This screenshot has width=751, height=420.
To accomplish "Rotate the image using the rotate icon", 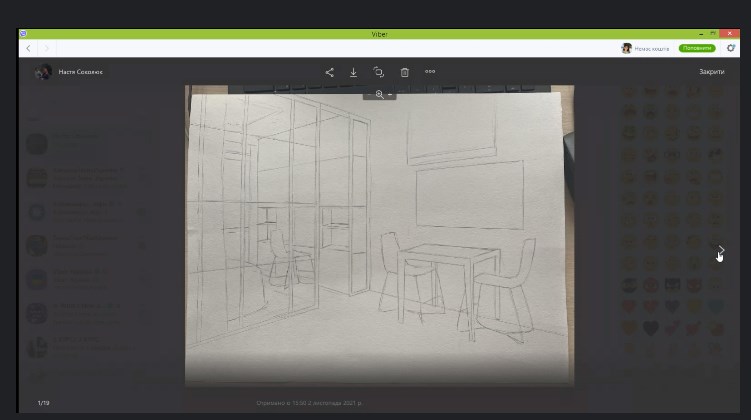I will point(378,72).
